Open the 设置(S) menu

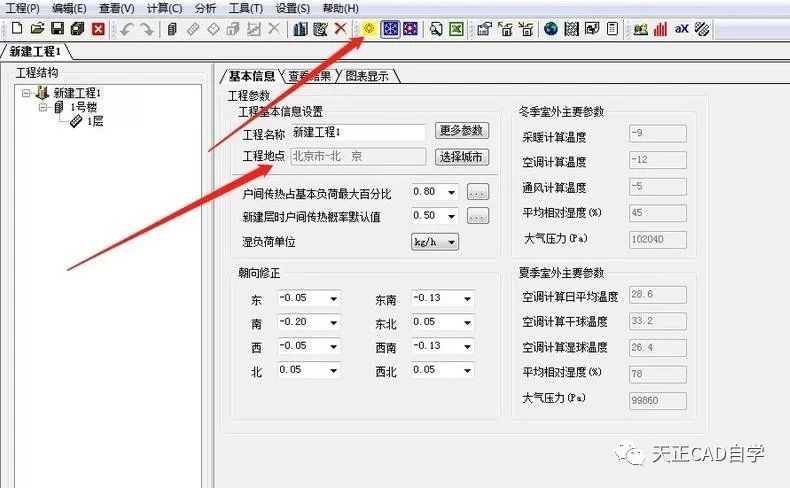point(293,9)
